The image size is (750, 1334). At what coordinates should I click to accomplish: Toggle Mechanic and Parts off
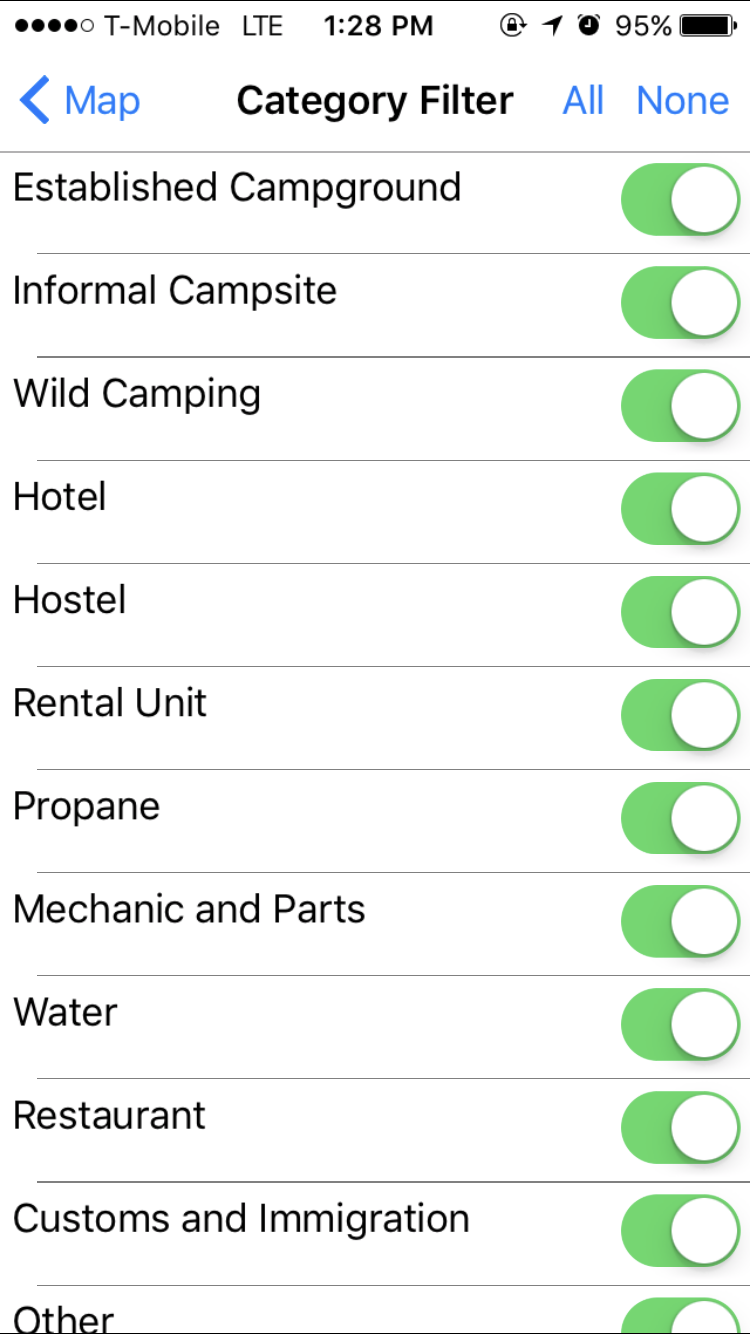point(680,921)
